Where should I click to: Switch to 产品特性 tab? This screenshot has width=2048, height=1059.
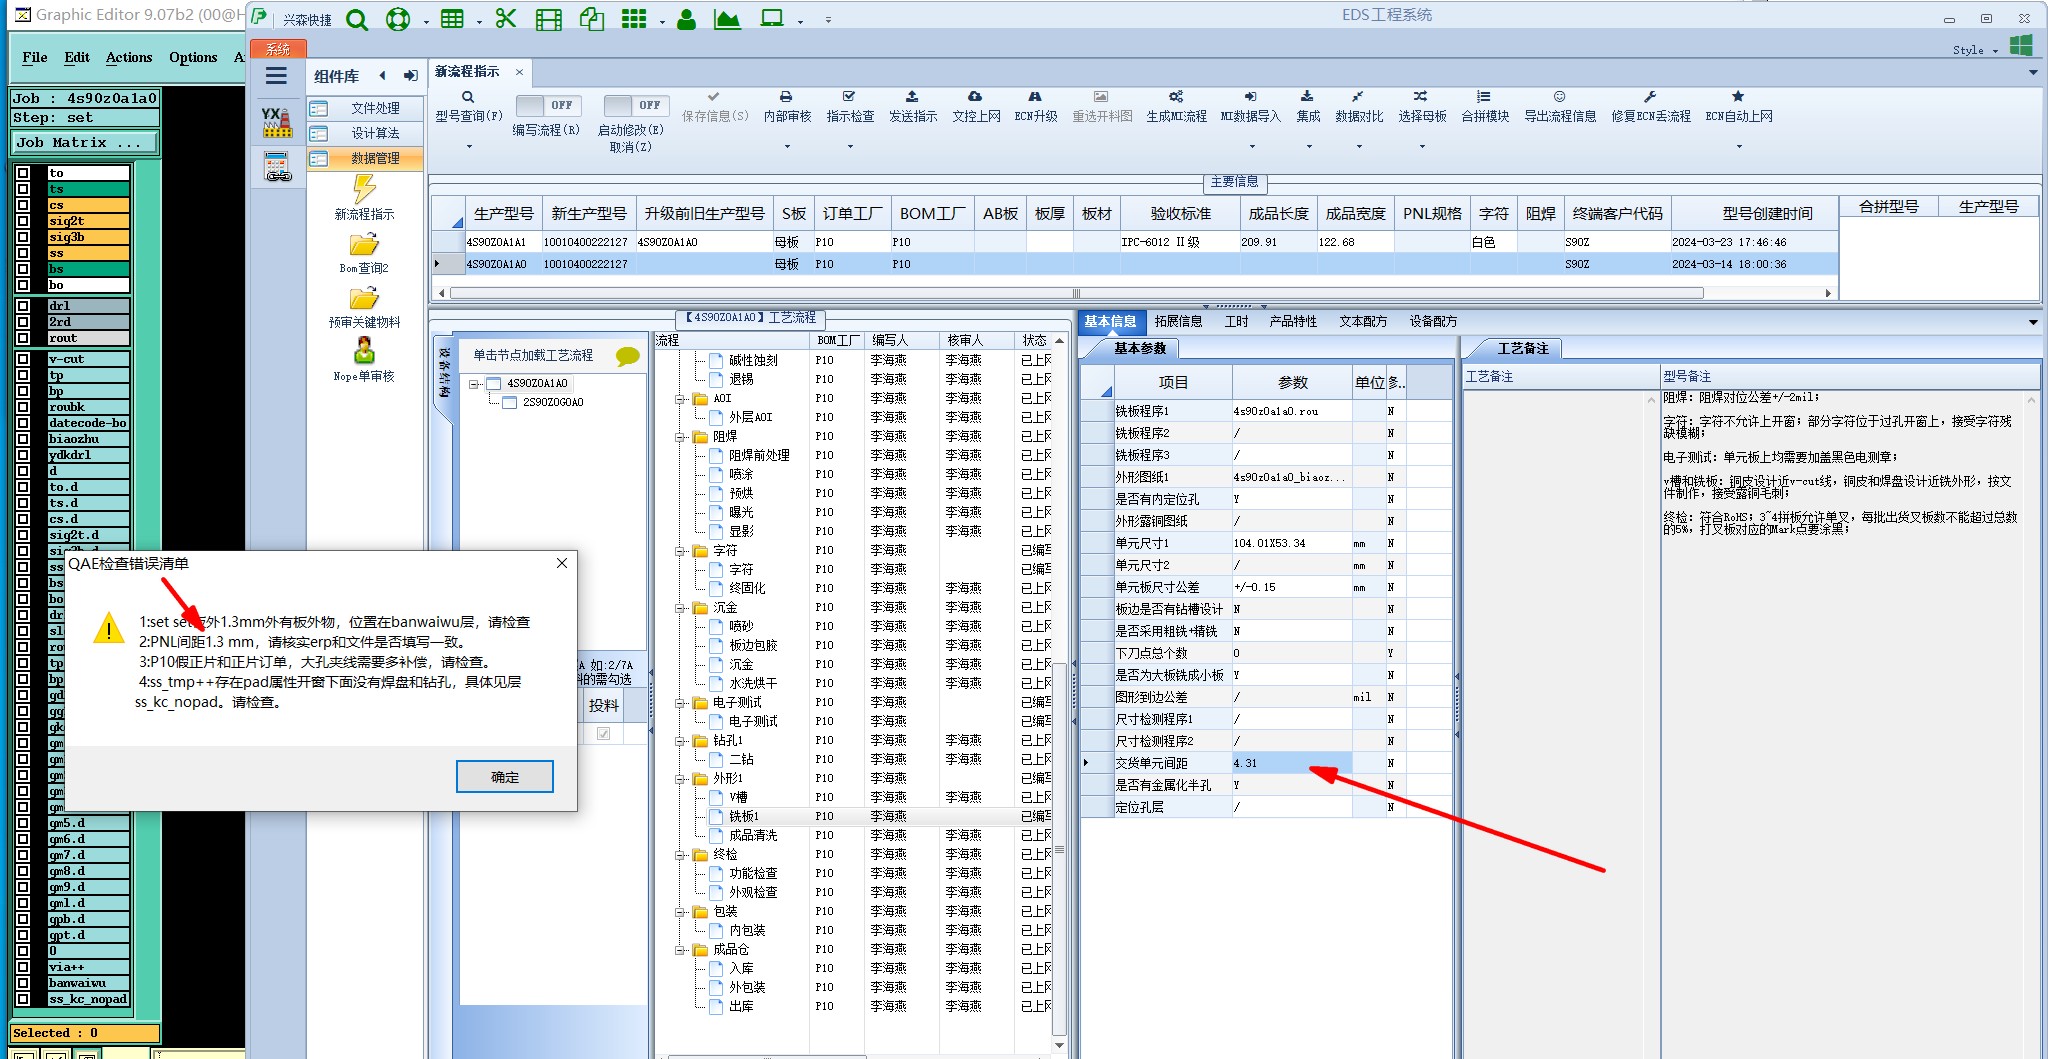click(x=1293, y=321)
